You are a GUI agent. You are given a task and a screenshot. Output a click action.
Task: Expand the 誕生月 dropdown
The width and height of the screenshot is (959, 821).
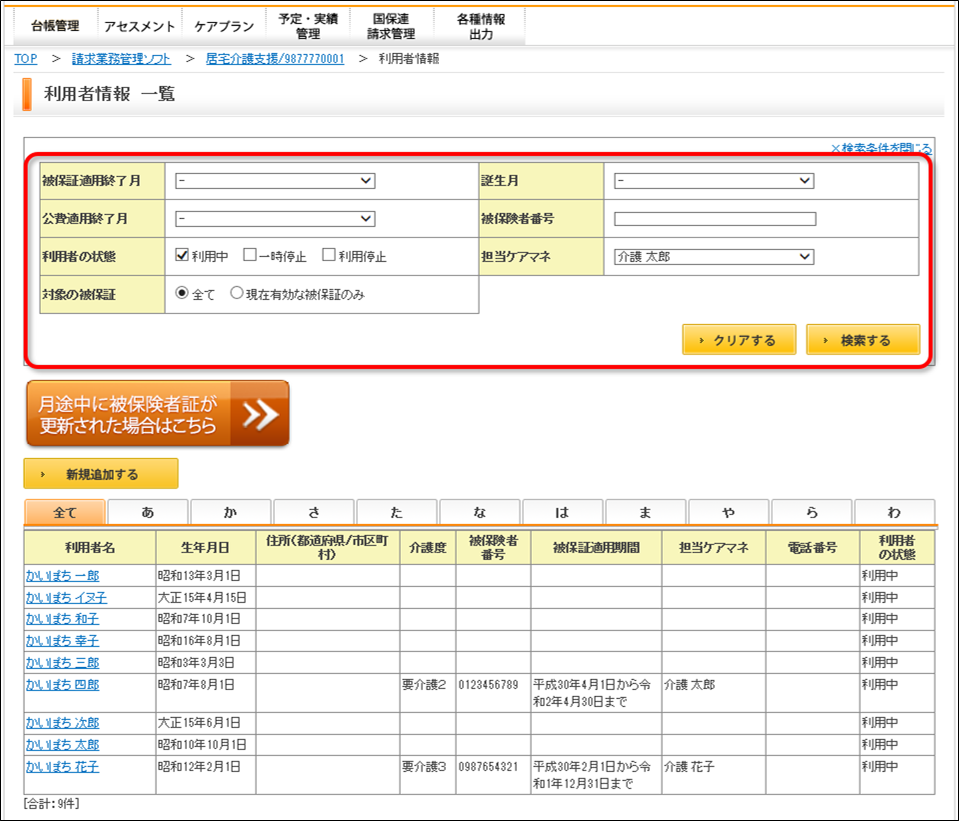[x=714, y=180]
